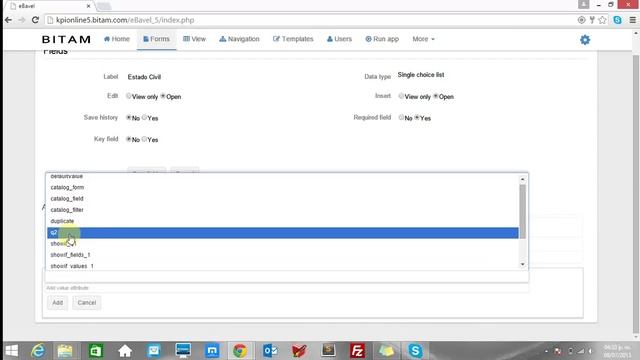Open the Users section

click(x=339, y=39)
